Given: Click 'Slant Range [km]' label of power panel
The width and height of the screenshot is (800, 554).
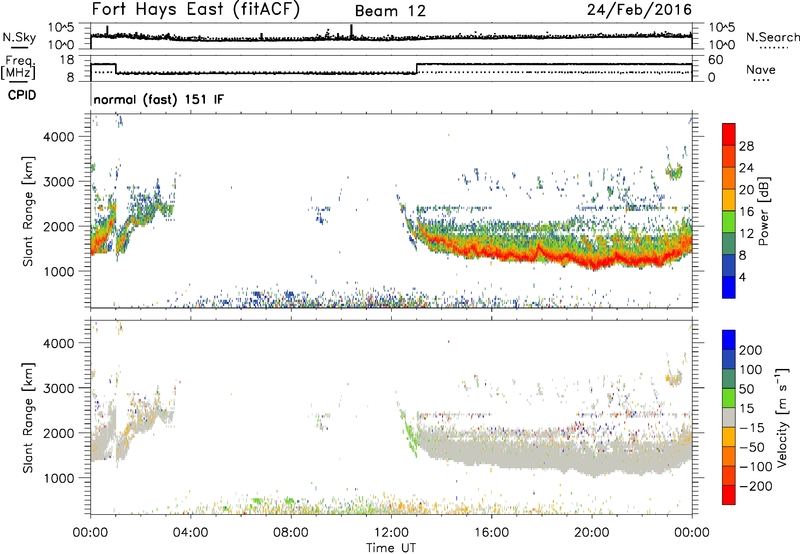Looking at the screenshot, I should pos(28,211).
